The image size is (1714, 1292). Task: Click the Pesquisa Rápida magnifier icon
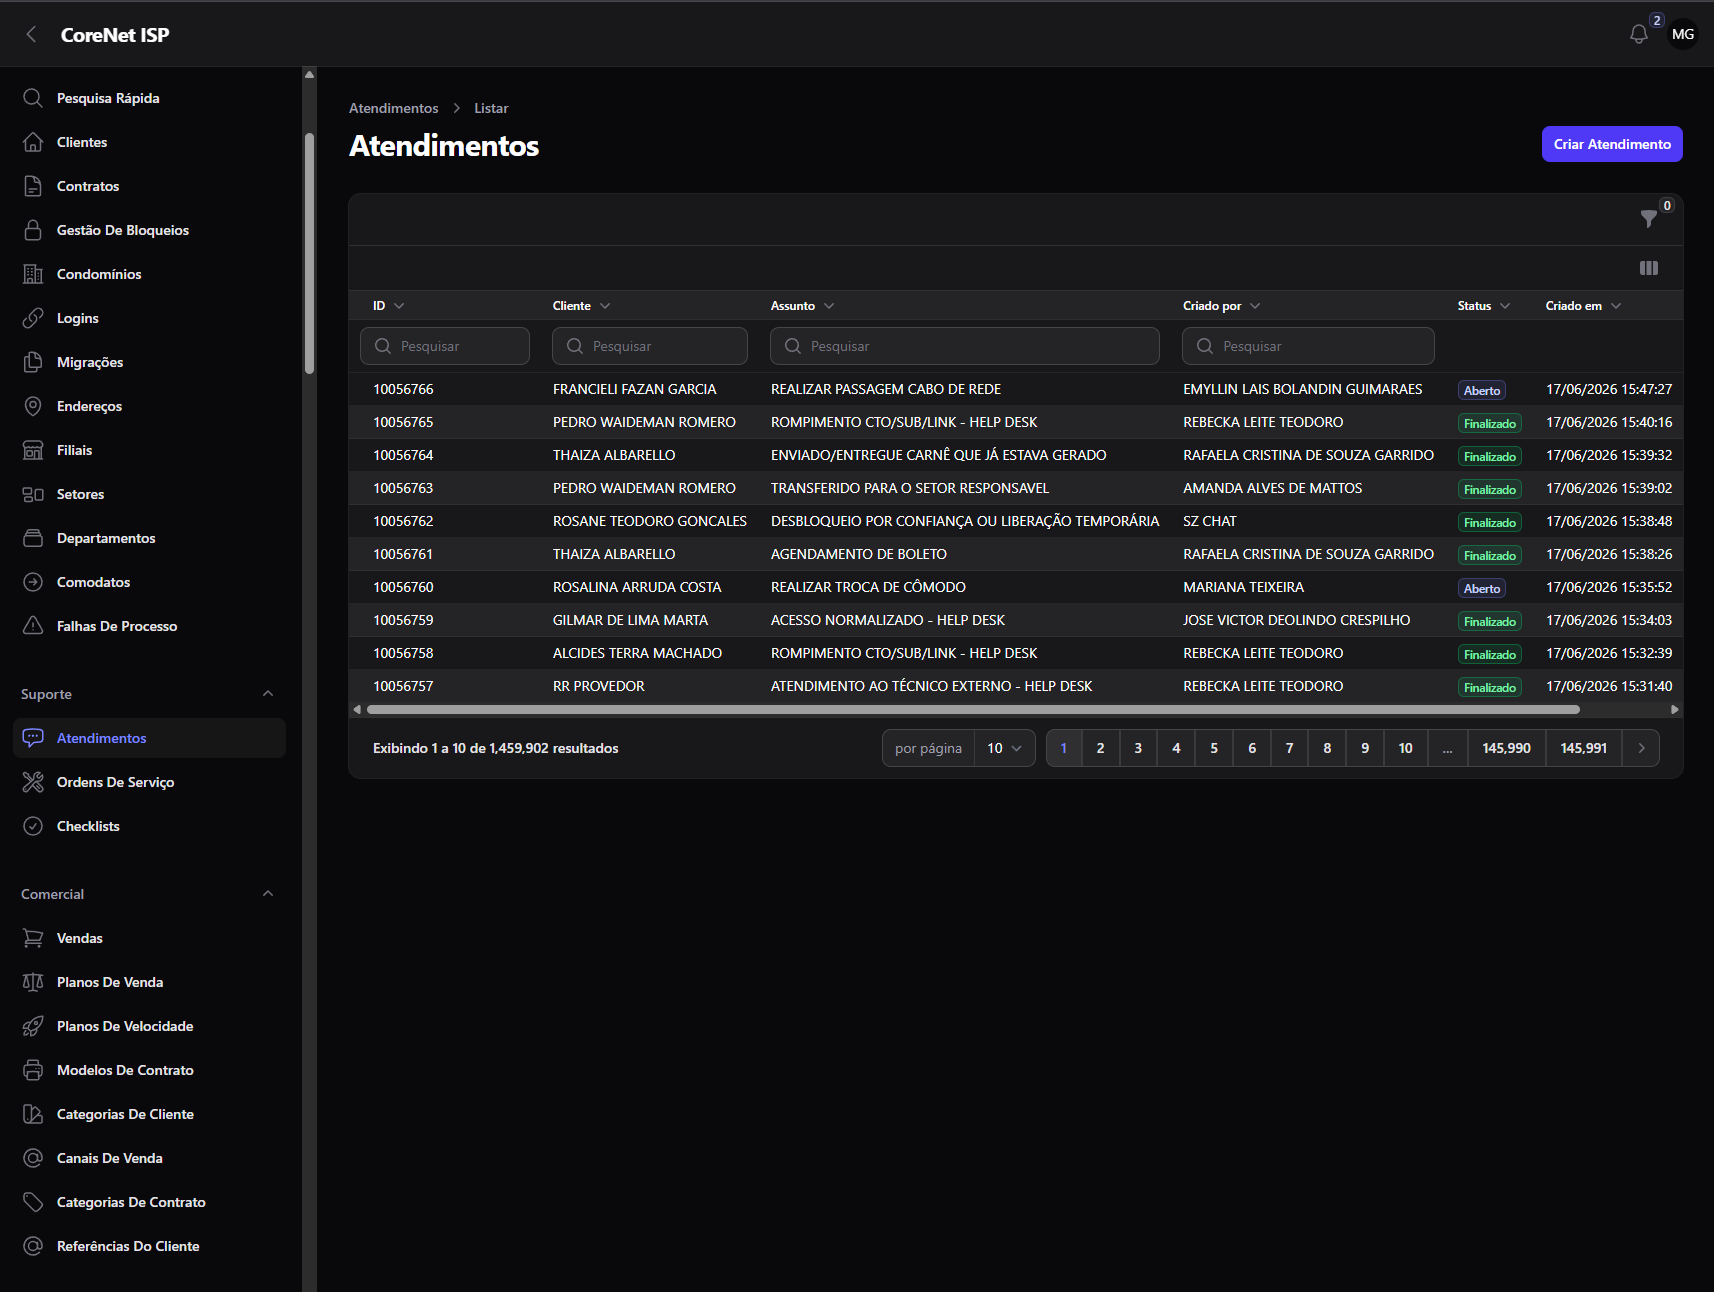point(33,98)
